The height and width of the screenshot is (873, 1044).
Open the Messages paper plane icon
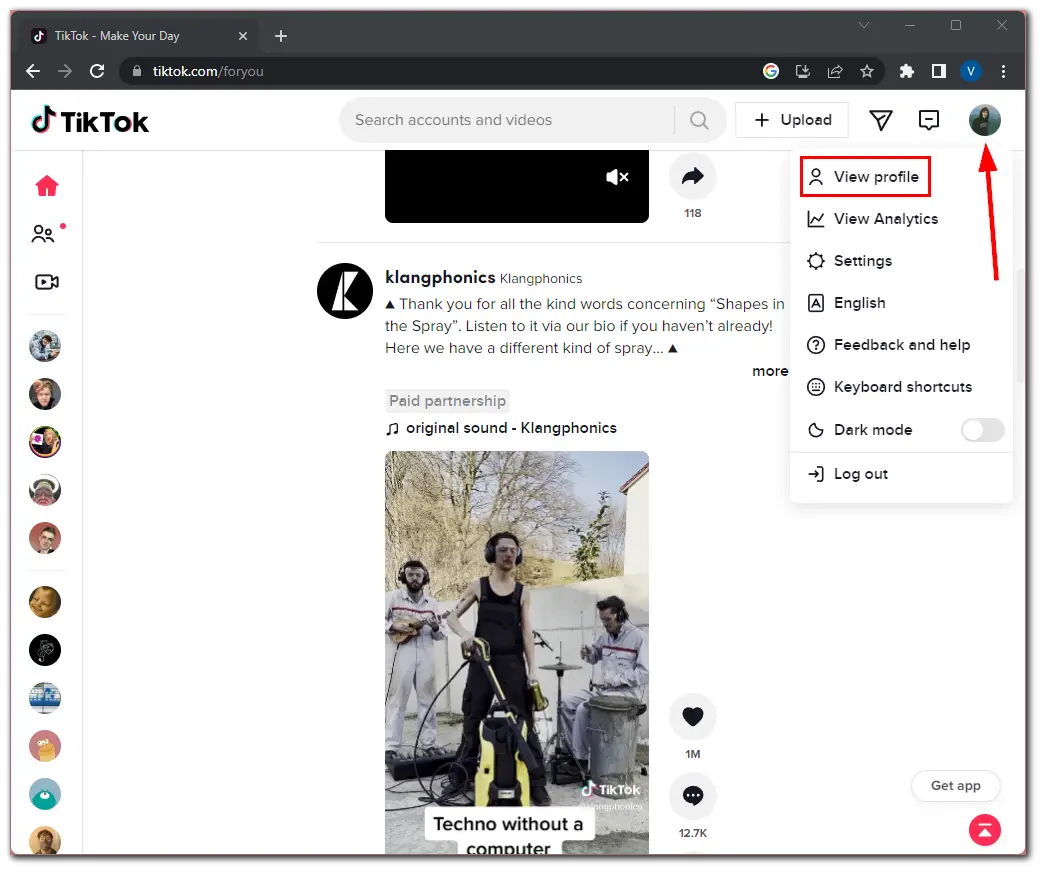tap(880, 121)
